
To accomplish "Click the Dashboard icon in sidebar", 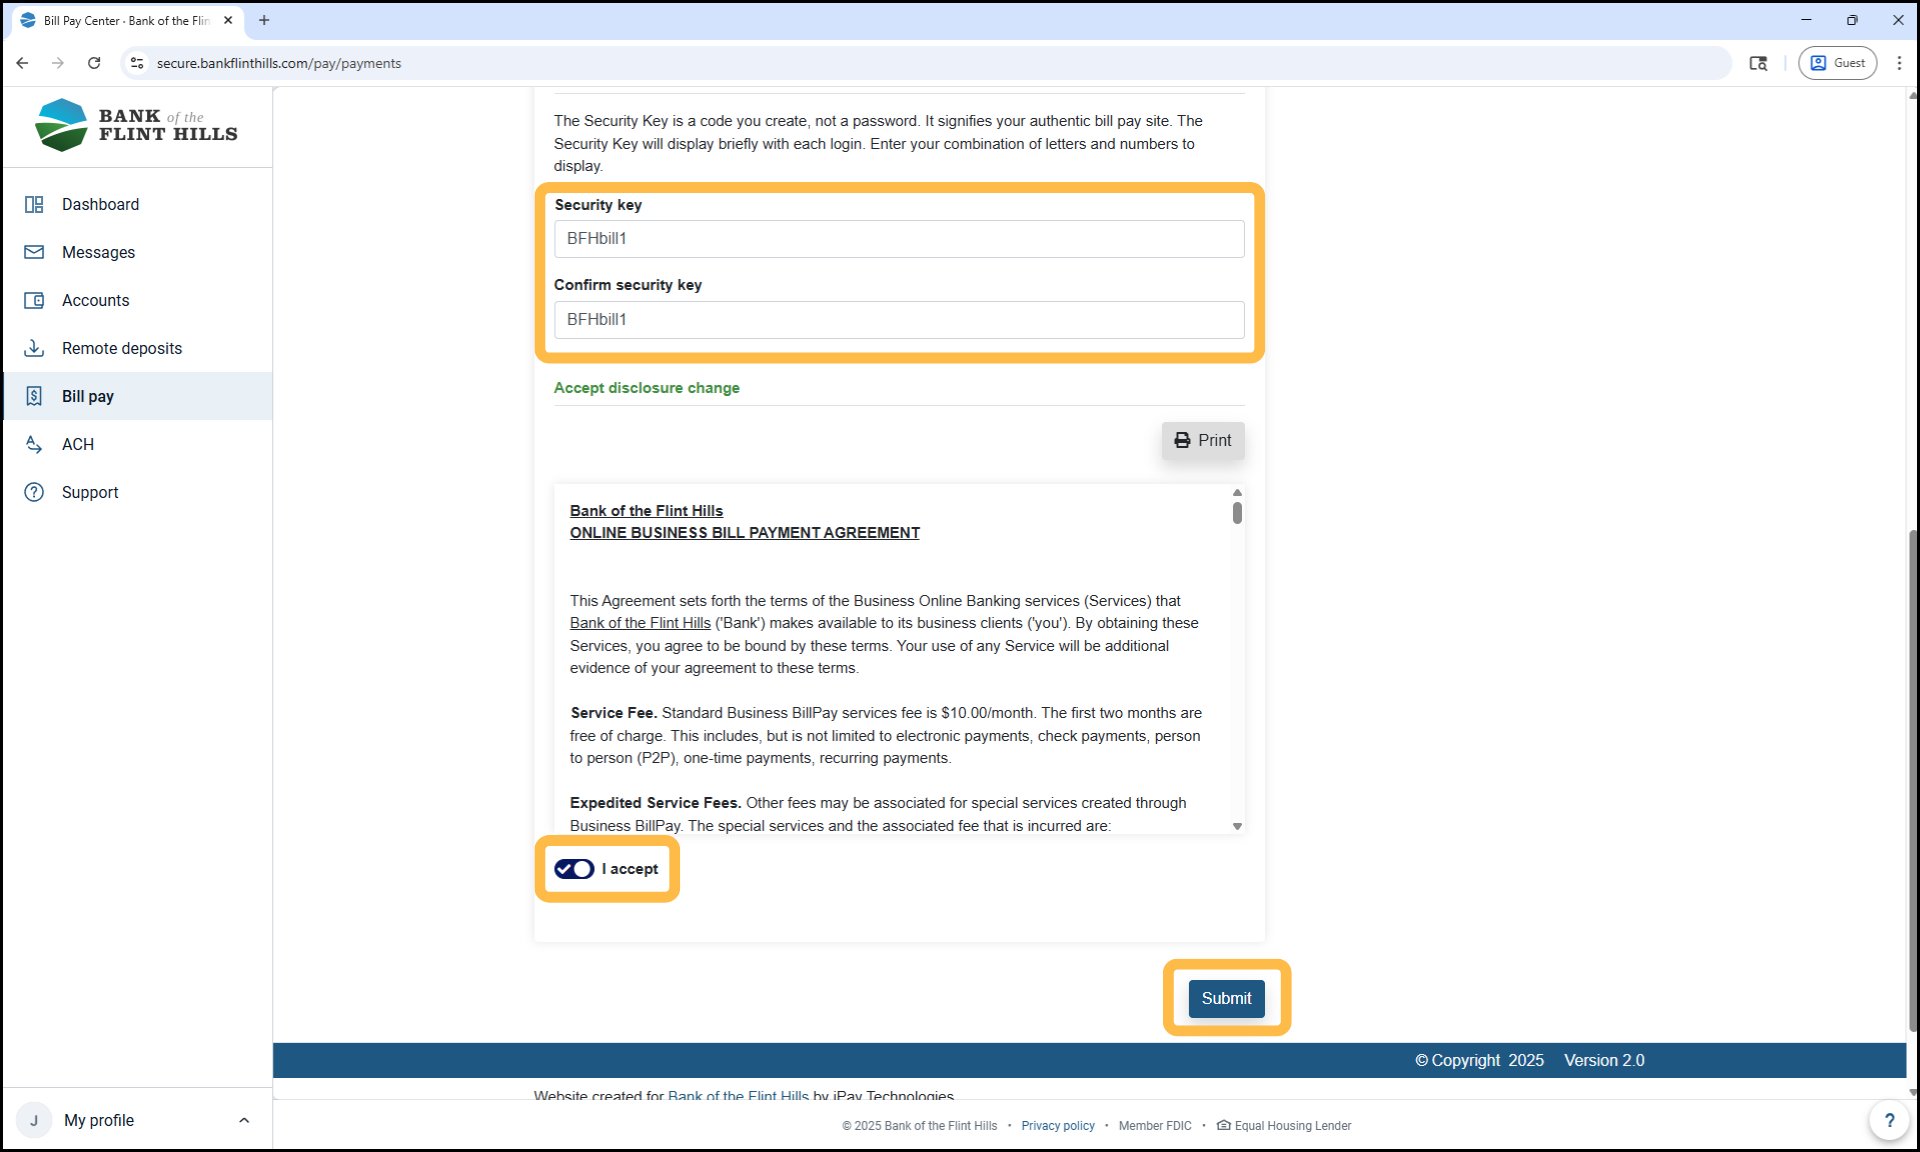I will pos(34,204).
